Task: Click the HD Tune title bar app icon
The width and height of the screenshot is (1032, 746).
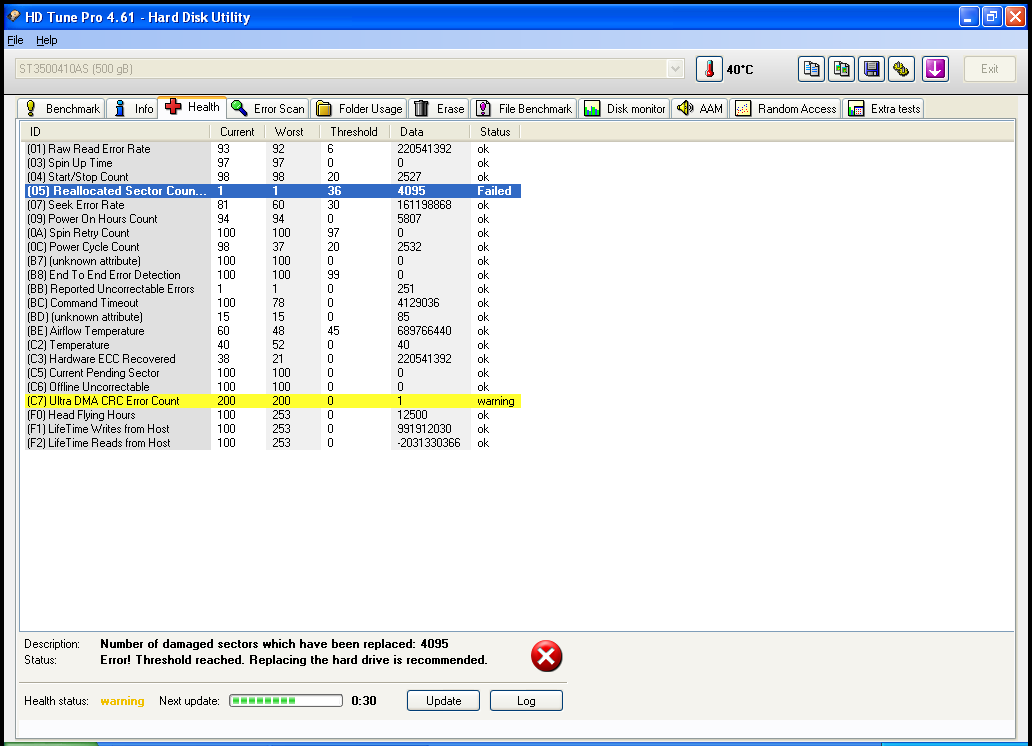Action: (x=13, y=16)
